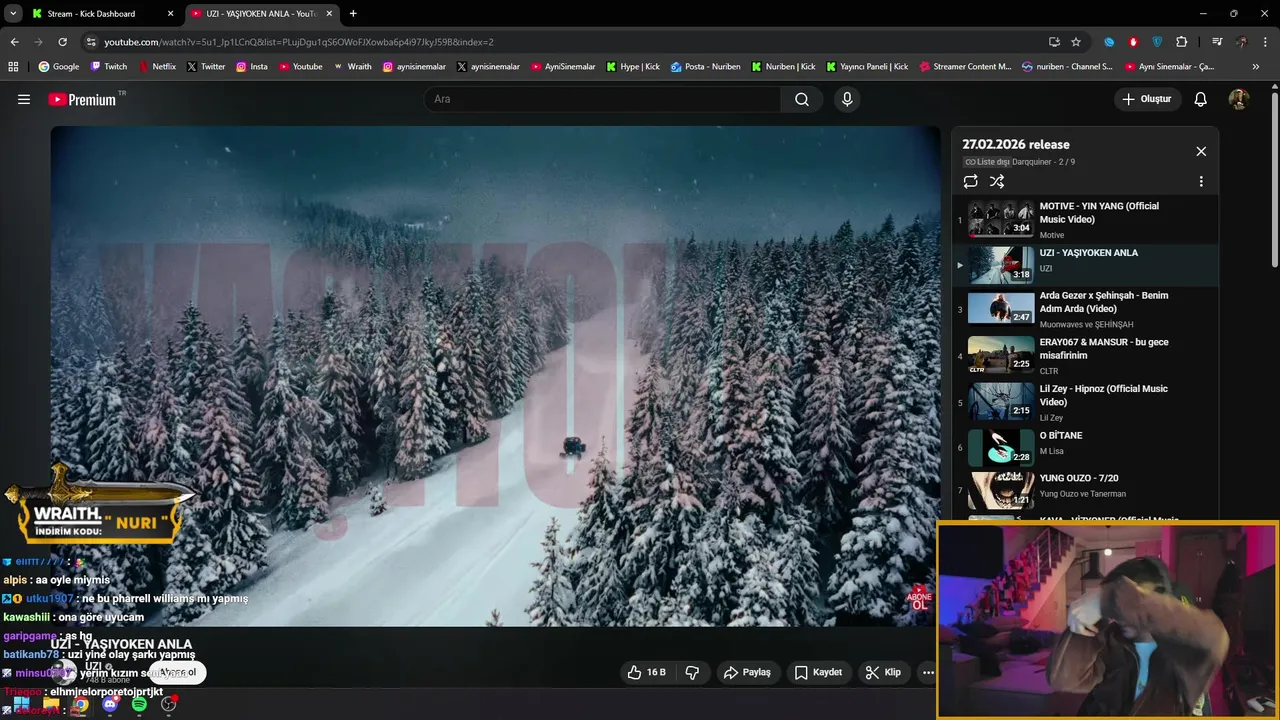Close the 27.02.2026 release playlist panel
This screenshot has width=1280, height=720.
point(1201,151)
